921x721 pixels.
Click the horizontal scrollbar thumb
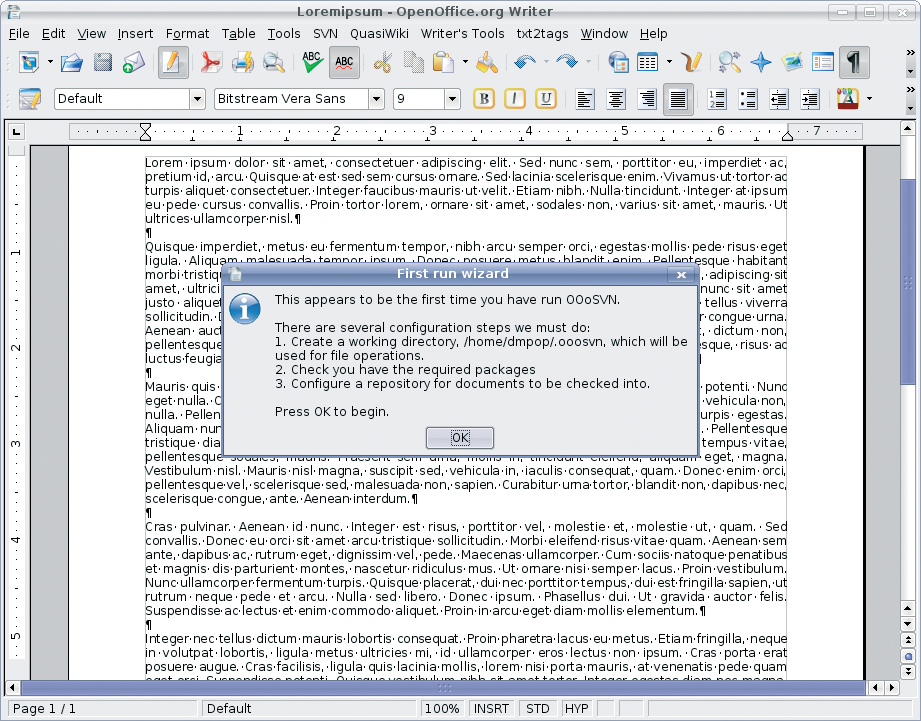tap(444, 687)
